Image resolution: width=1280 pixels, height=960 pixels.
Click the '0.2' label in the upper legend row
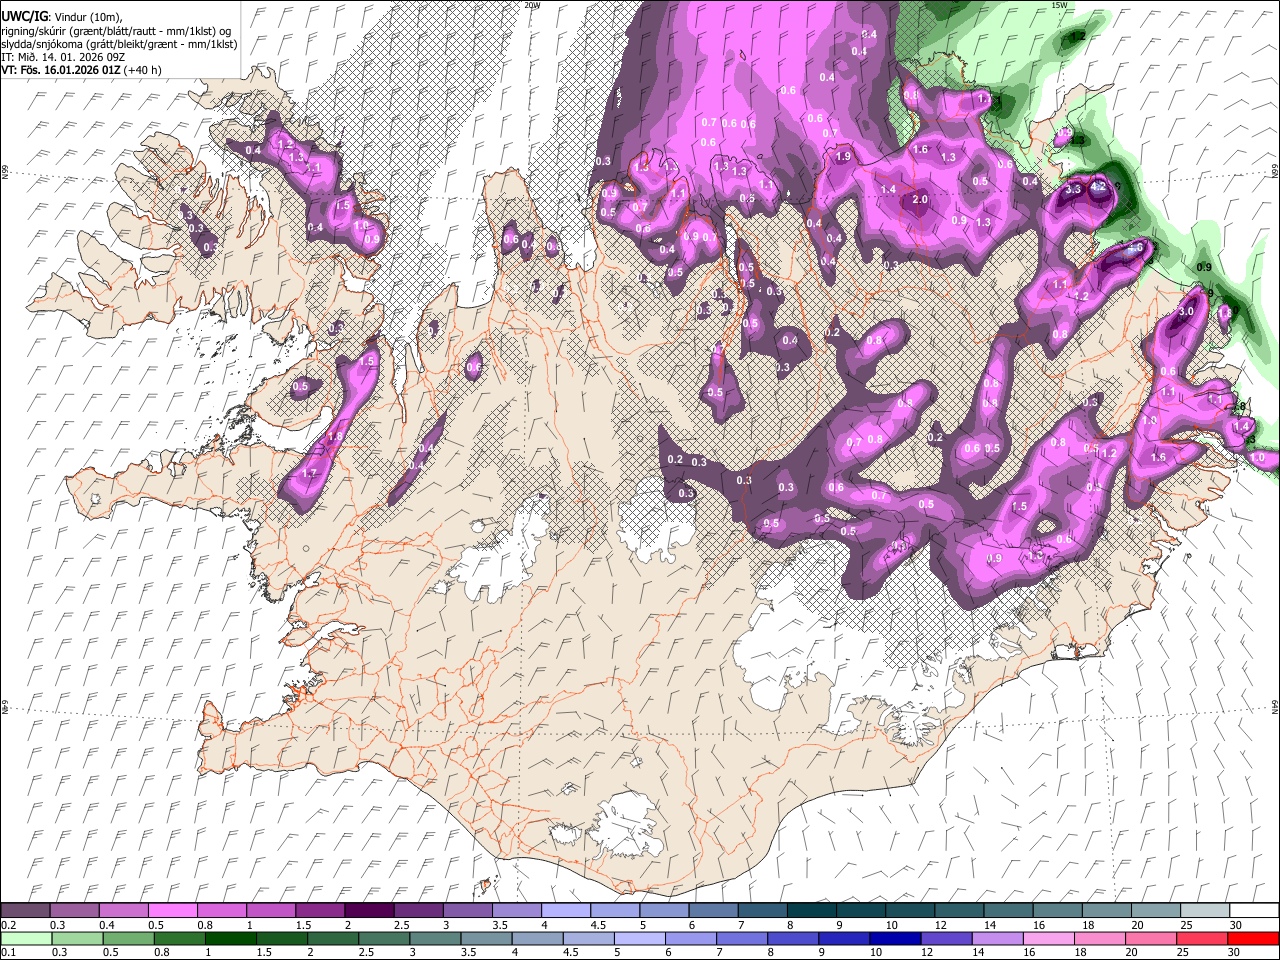click(9, 925)
